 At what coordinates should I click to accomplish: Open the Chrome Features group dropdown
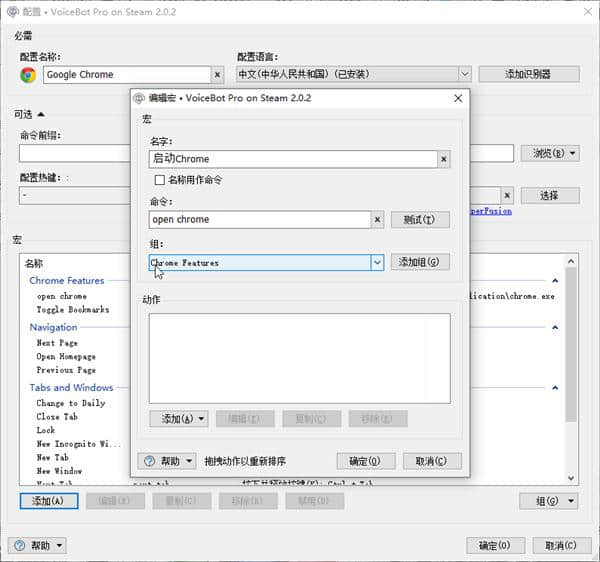pyautogui.click(x=377, y=262)
